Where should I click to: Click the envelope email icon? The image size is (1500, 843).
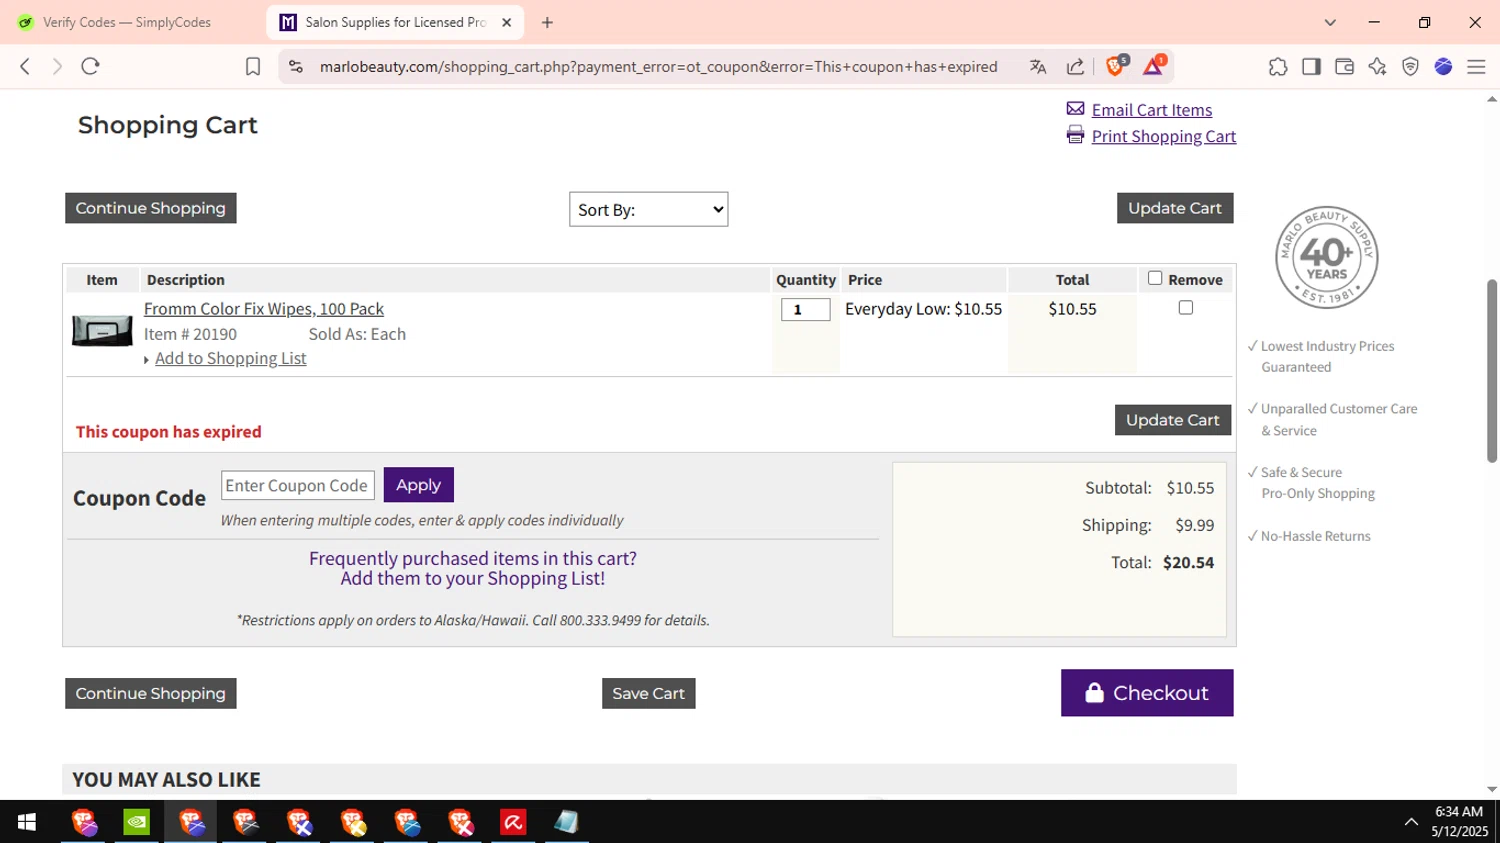[x=1075, y=109]
